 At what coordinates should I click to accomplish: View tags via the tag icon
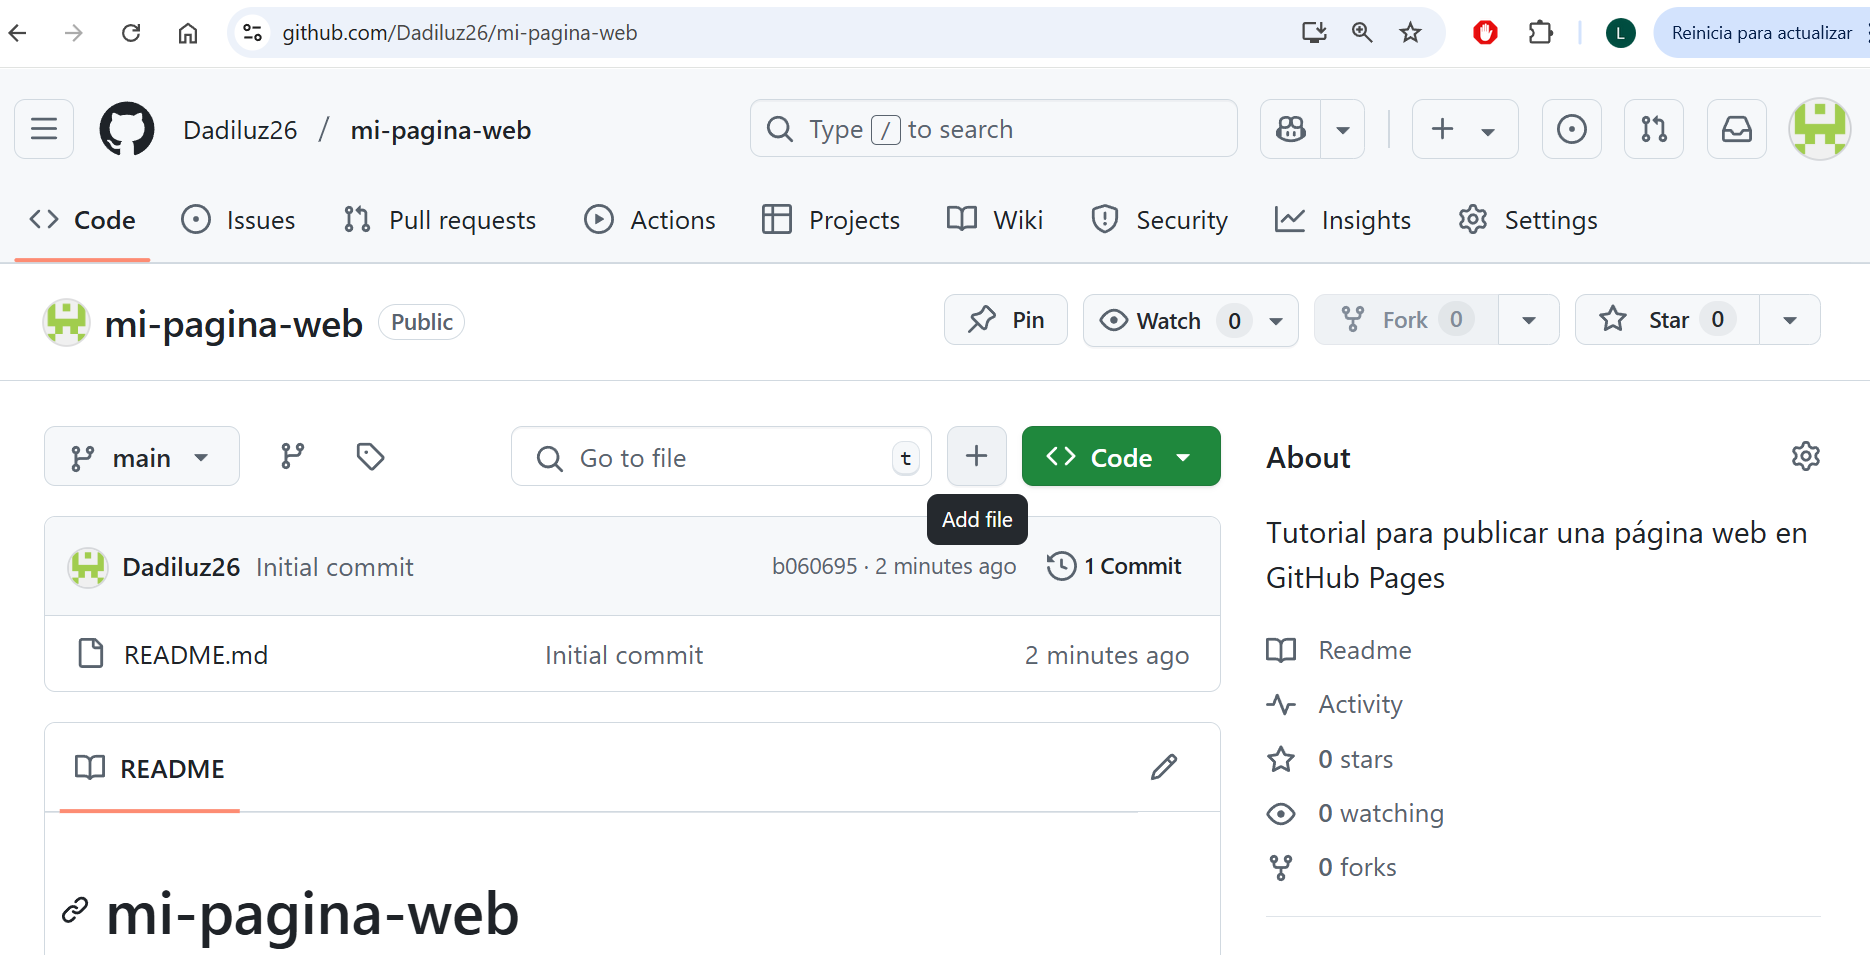pos(370,457)
